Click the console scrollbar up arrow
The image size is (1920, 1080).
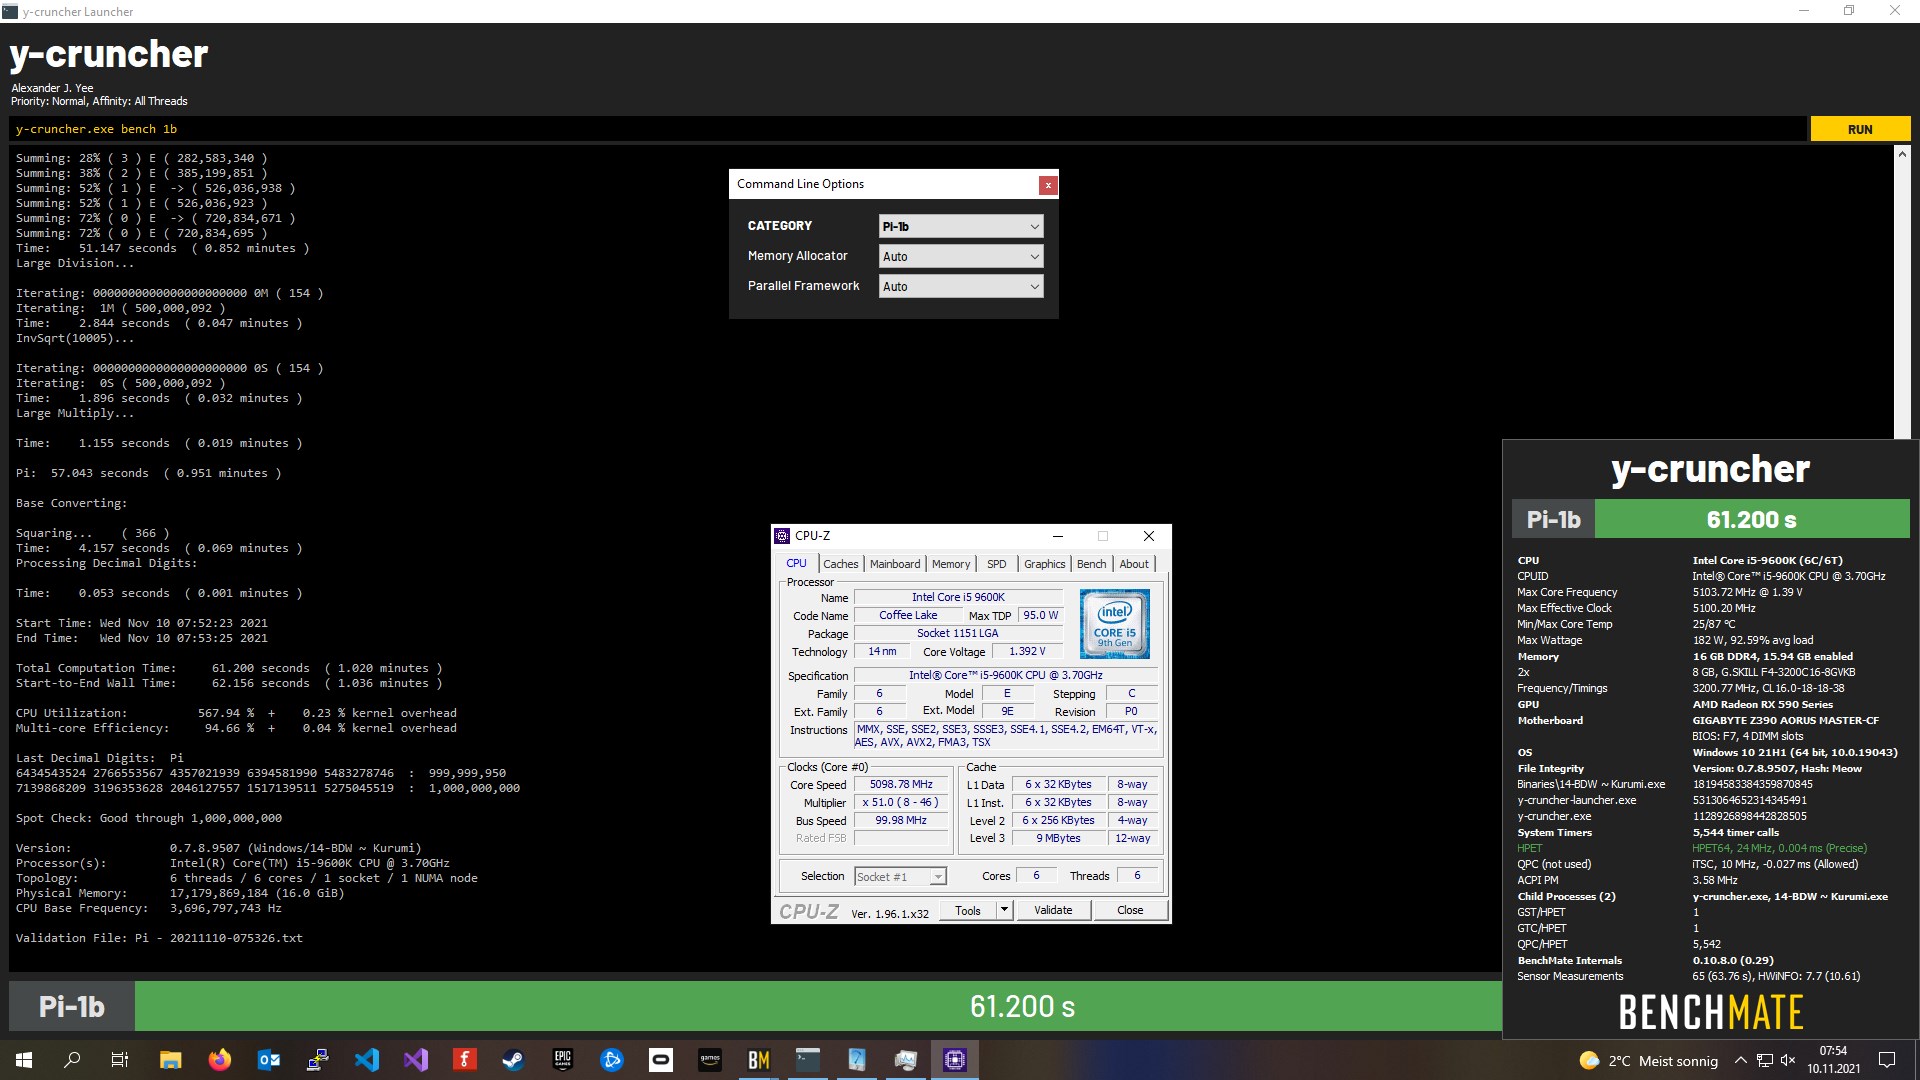(1901, 154)
